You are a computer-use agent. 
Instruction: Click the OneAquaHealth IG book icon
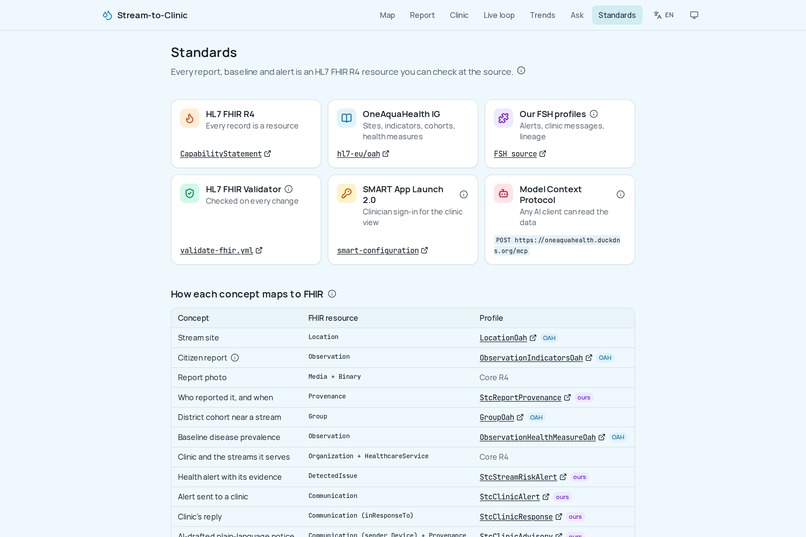point(346,118)
